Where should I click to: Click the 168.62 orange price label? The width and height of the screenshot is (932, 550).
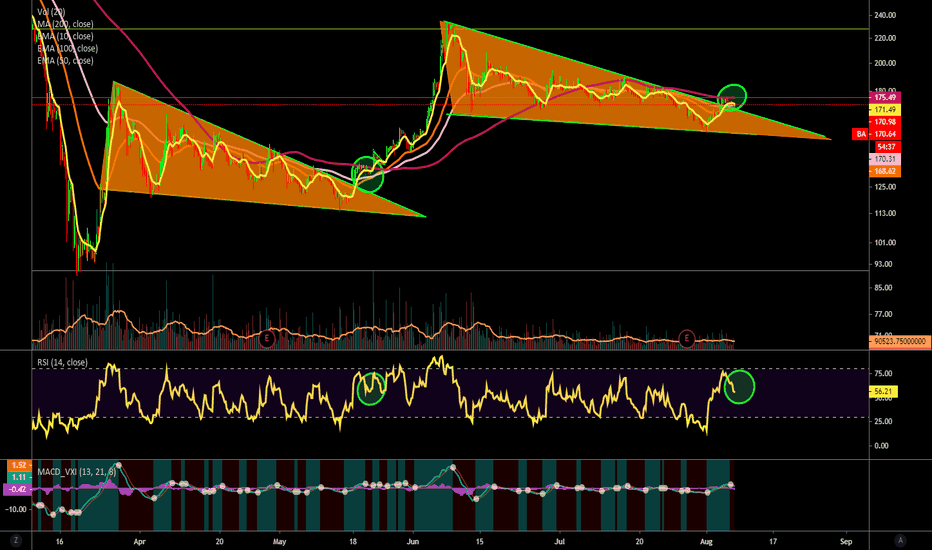(x=885, y=171)
